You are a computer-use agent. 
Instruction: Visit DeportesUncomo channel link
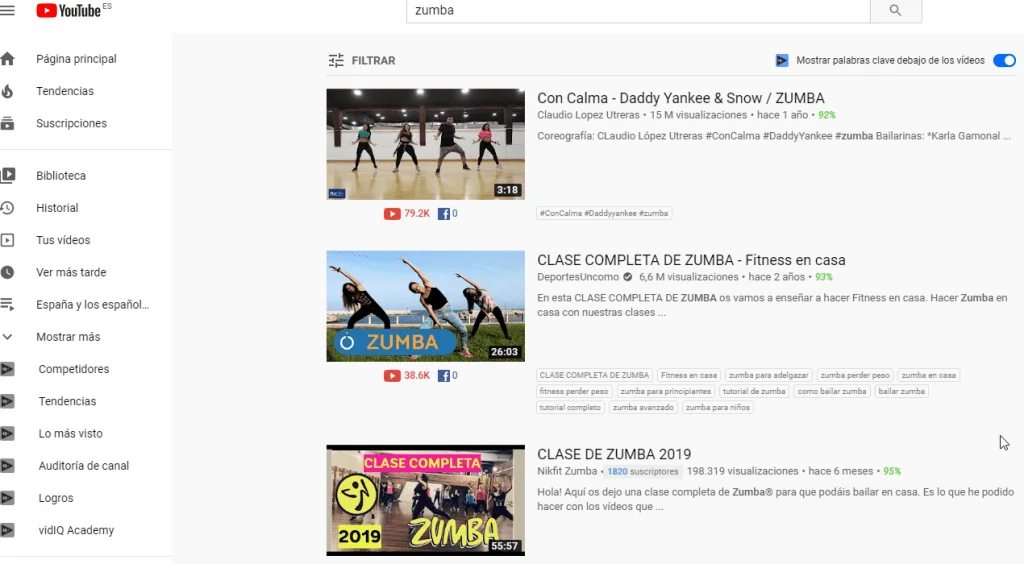(578, 277)
